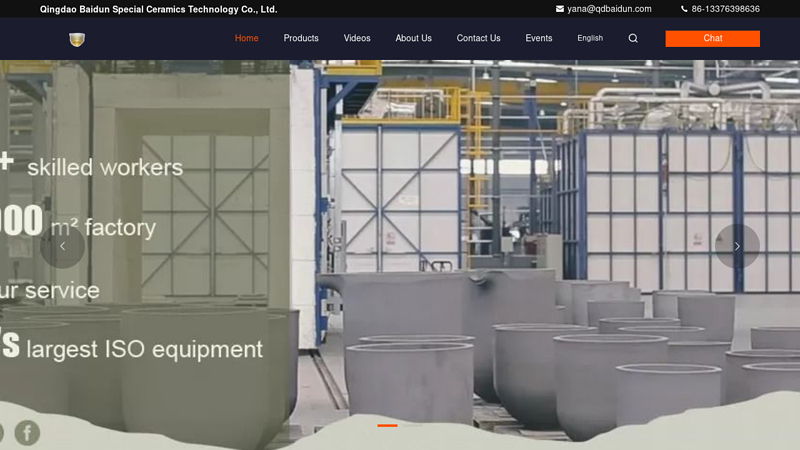This screenshot has width=800, height=450.
Task: Open the search magnifier icon
Action: 633,39
